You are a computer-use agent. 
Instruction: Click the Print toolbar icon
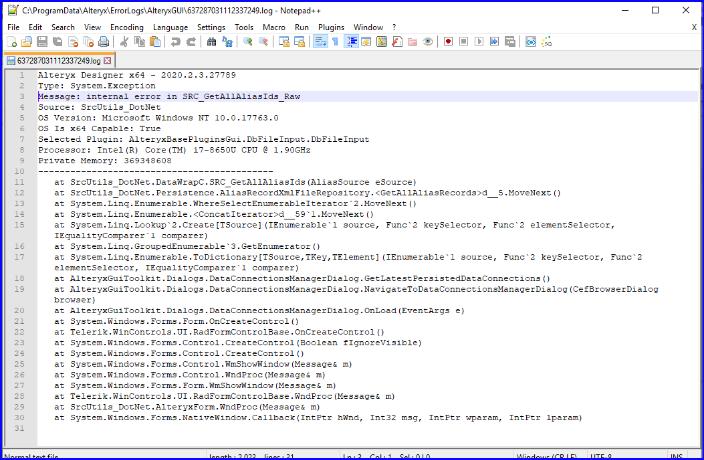pos(104,42)
